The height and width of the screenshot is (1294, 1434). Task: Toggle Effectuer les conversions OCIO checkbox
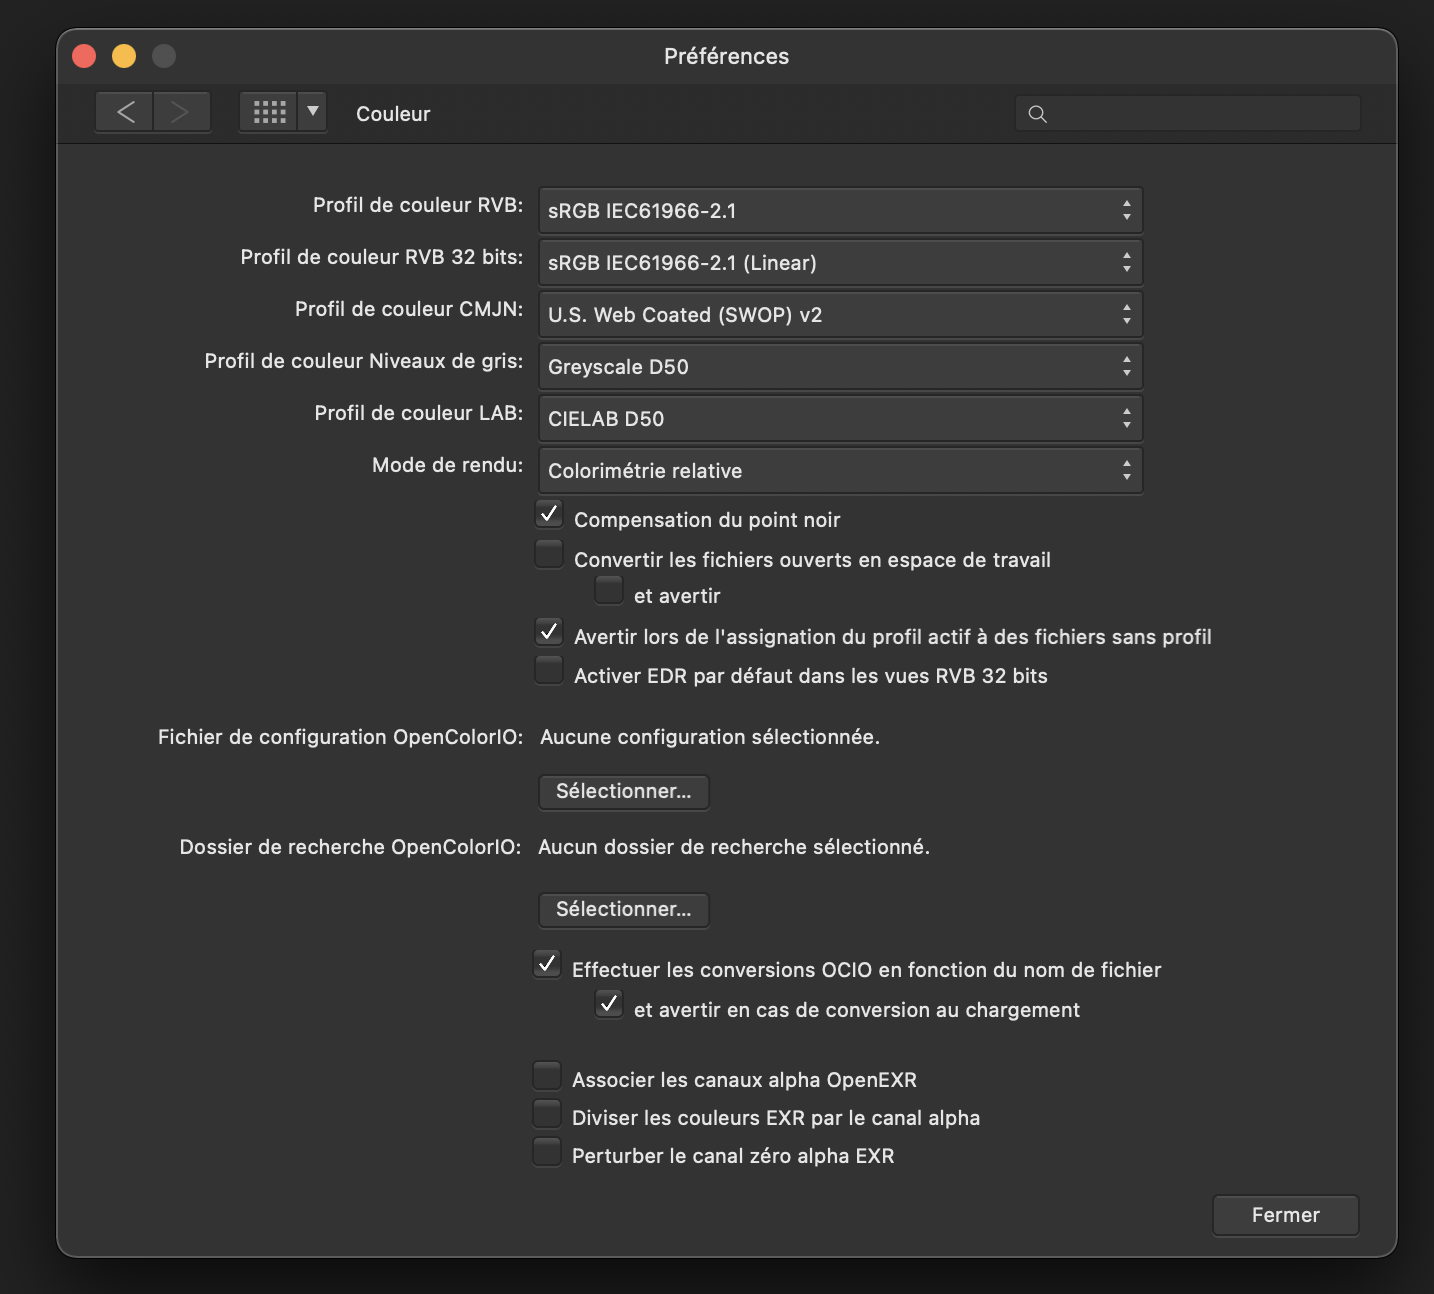pyautogui.click(x=547, y=964)
